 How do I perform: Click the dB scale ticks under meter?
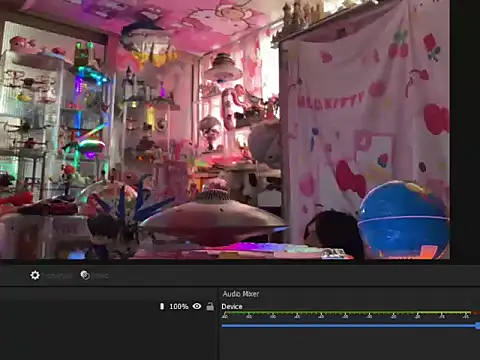pyautogui.click(x=346, y=316)
